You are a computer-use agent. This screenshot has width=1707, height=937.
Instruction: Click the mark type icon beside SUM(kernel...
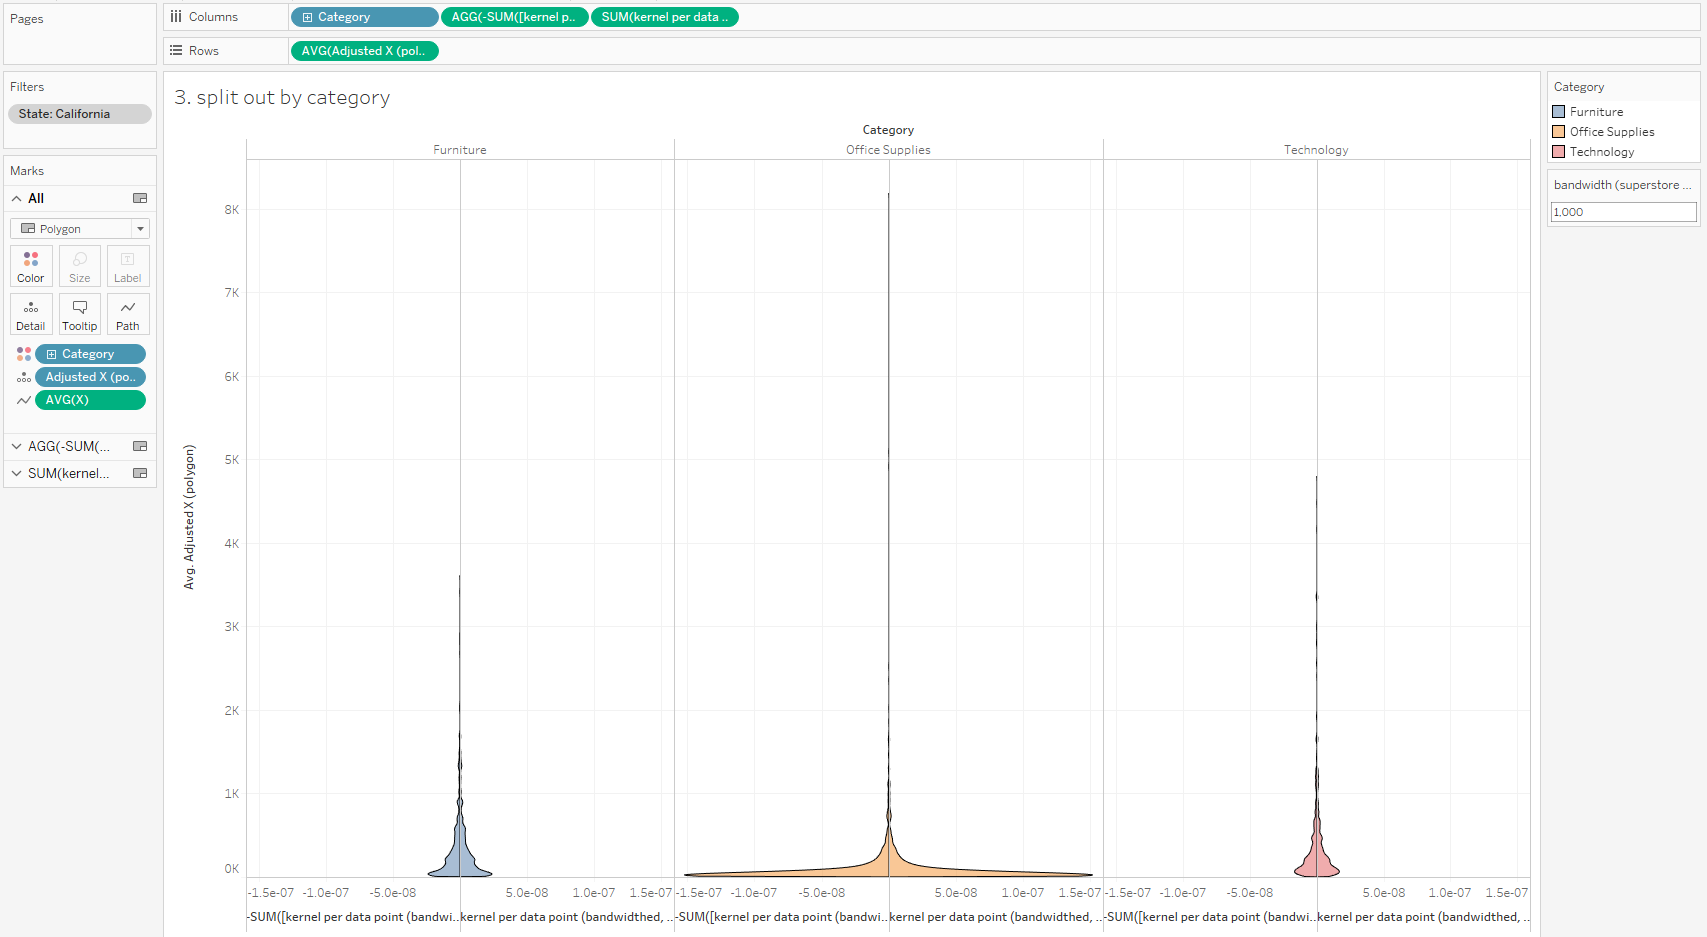(140, 474)
